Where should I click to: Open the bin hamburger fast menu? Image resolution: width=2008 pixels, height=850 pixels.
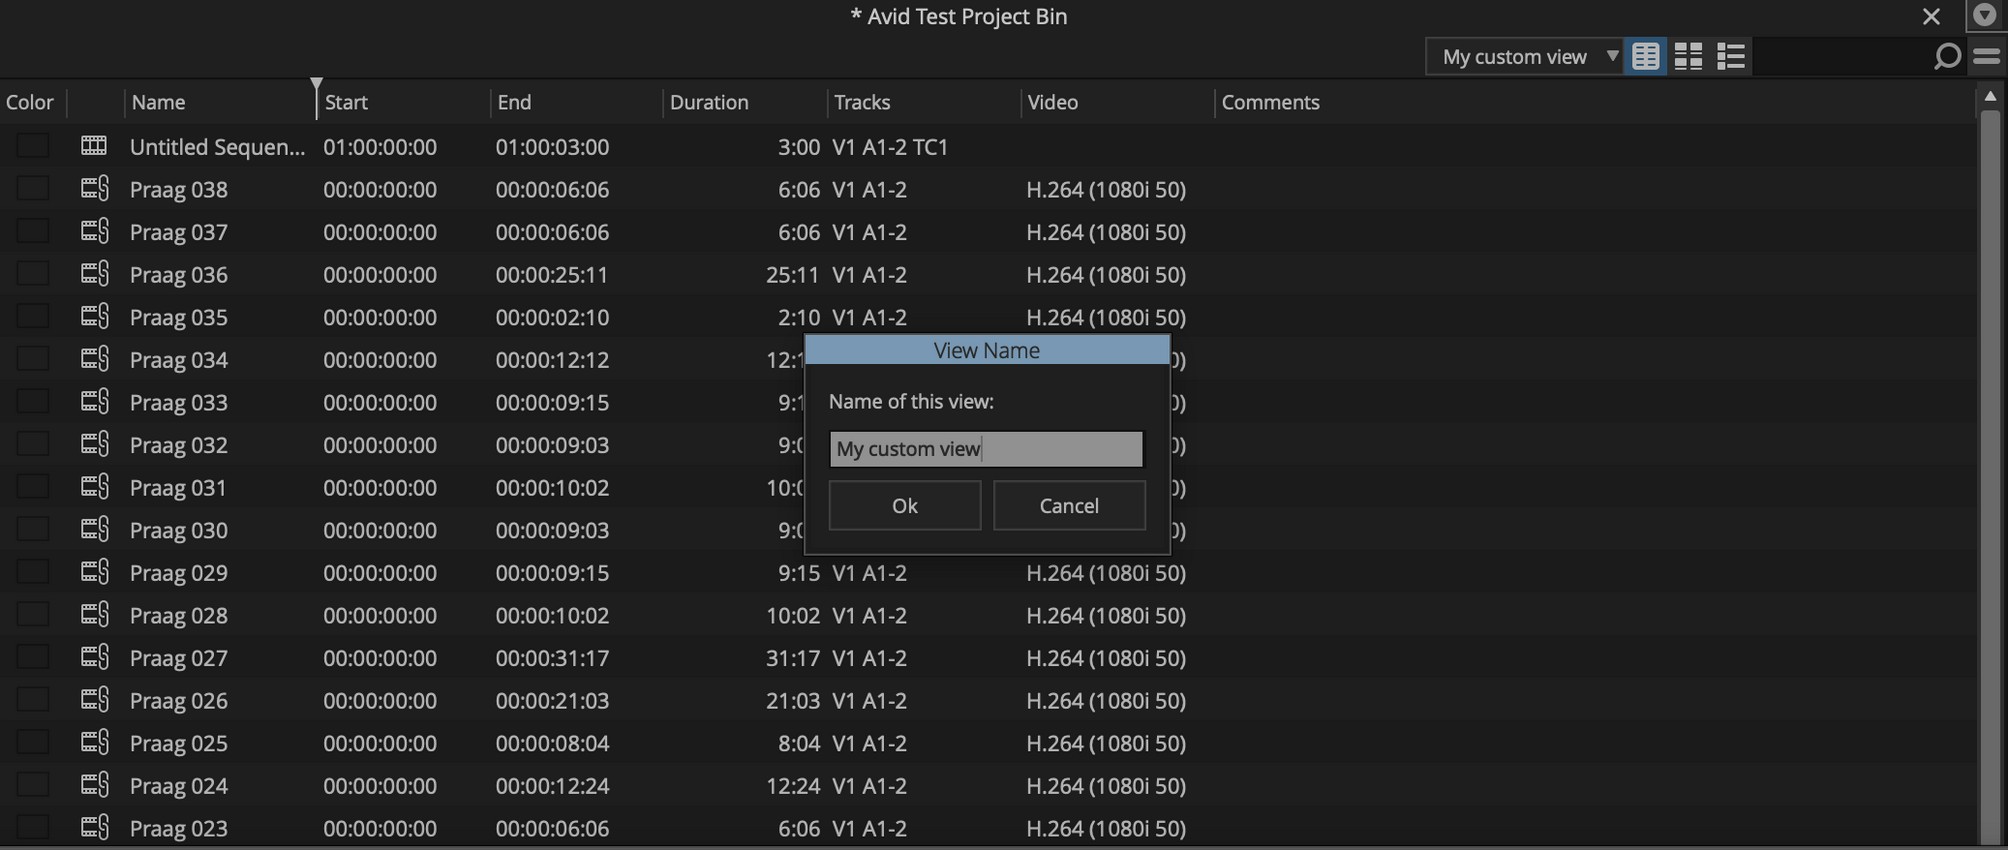[1987, 56]
